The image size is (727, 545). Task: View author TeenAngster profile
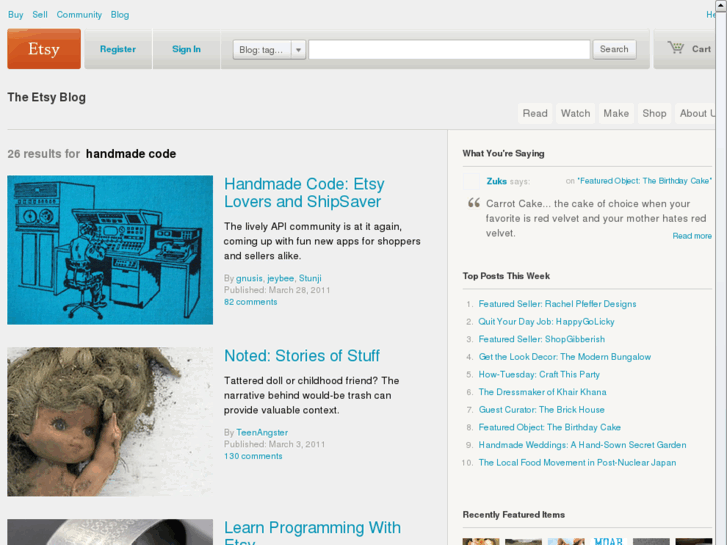click(262, 432)
